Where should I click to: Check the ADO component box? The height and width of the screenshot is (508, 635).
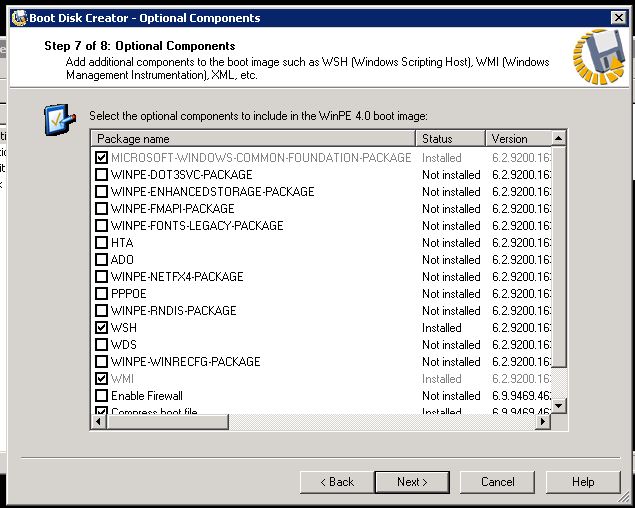coord(101,259)
